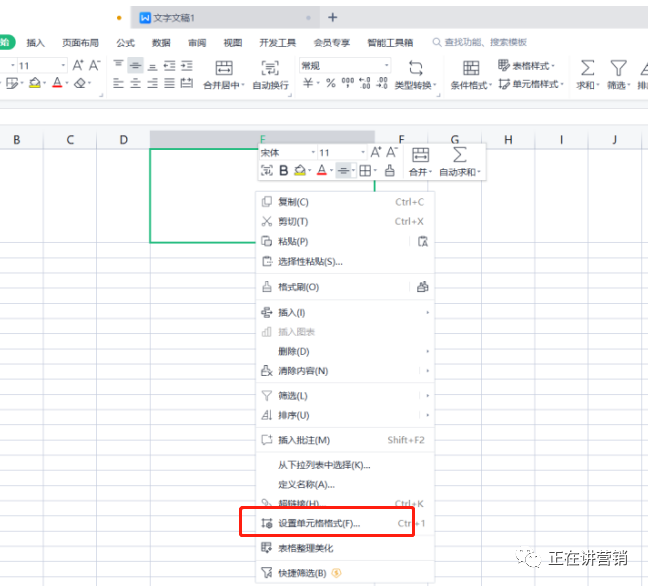Screen dimensions: 648x586
Task: Click the 查找功能、搜索模板 search box
Action: coord(485,43)
